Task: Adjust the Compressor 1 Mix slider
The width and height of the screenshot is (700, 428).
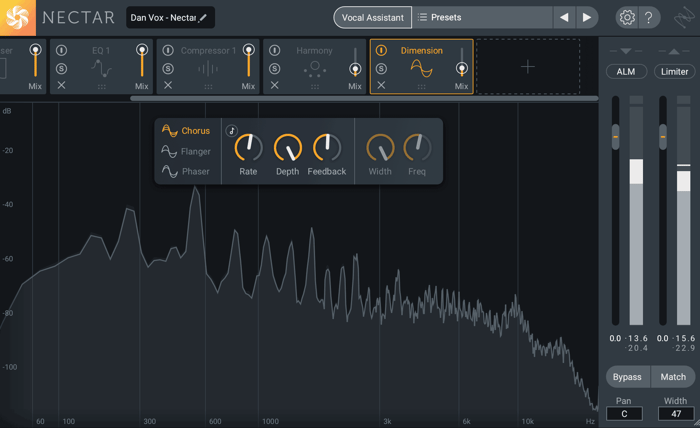Action: point(249,62)
